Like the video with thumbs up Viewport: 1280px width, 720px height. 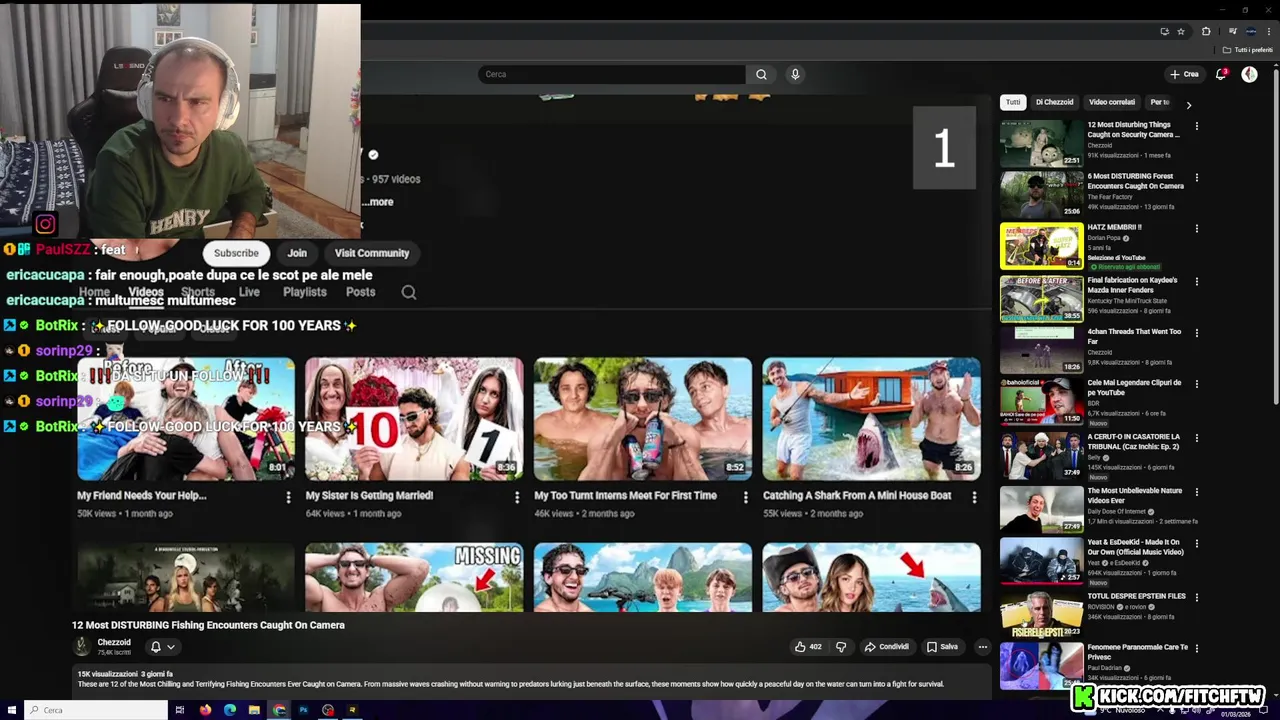[x=808, y=647]
